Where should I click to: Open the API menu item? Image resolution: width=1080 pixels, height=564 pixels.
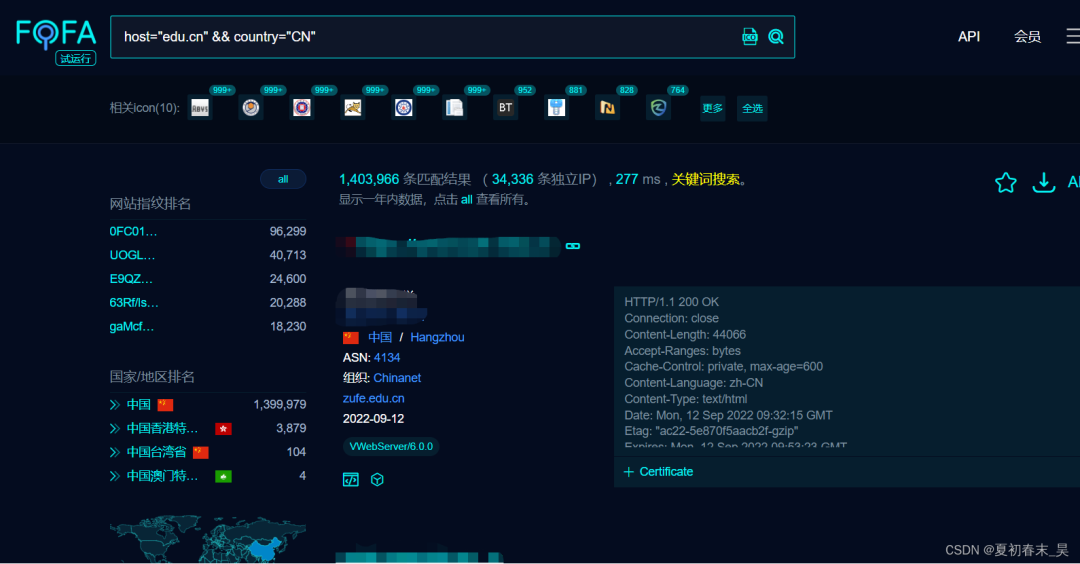point(968,36)
